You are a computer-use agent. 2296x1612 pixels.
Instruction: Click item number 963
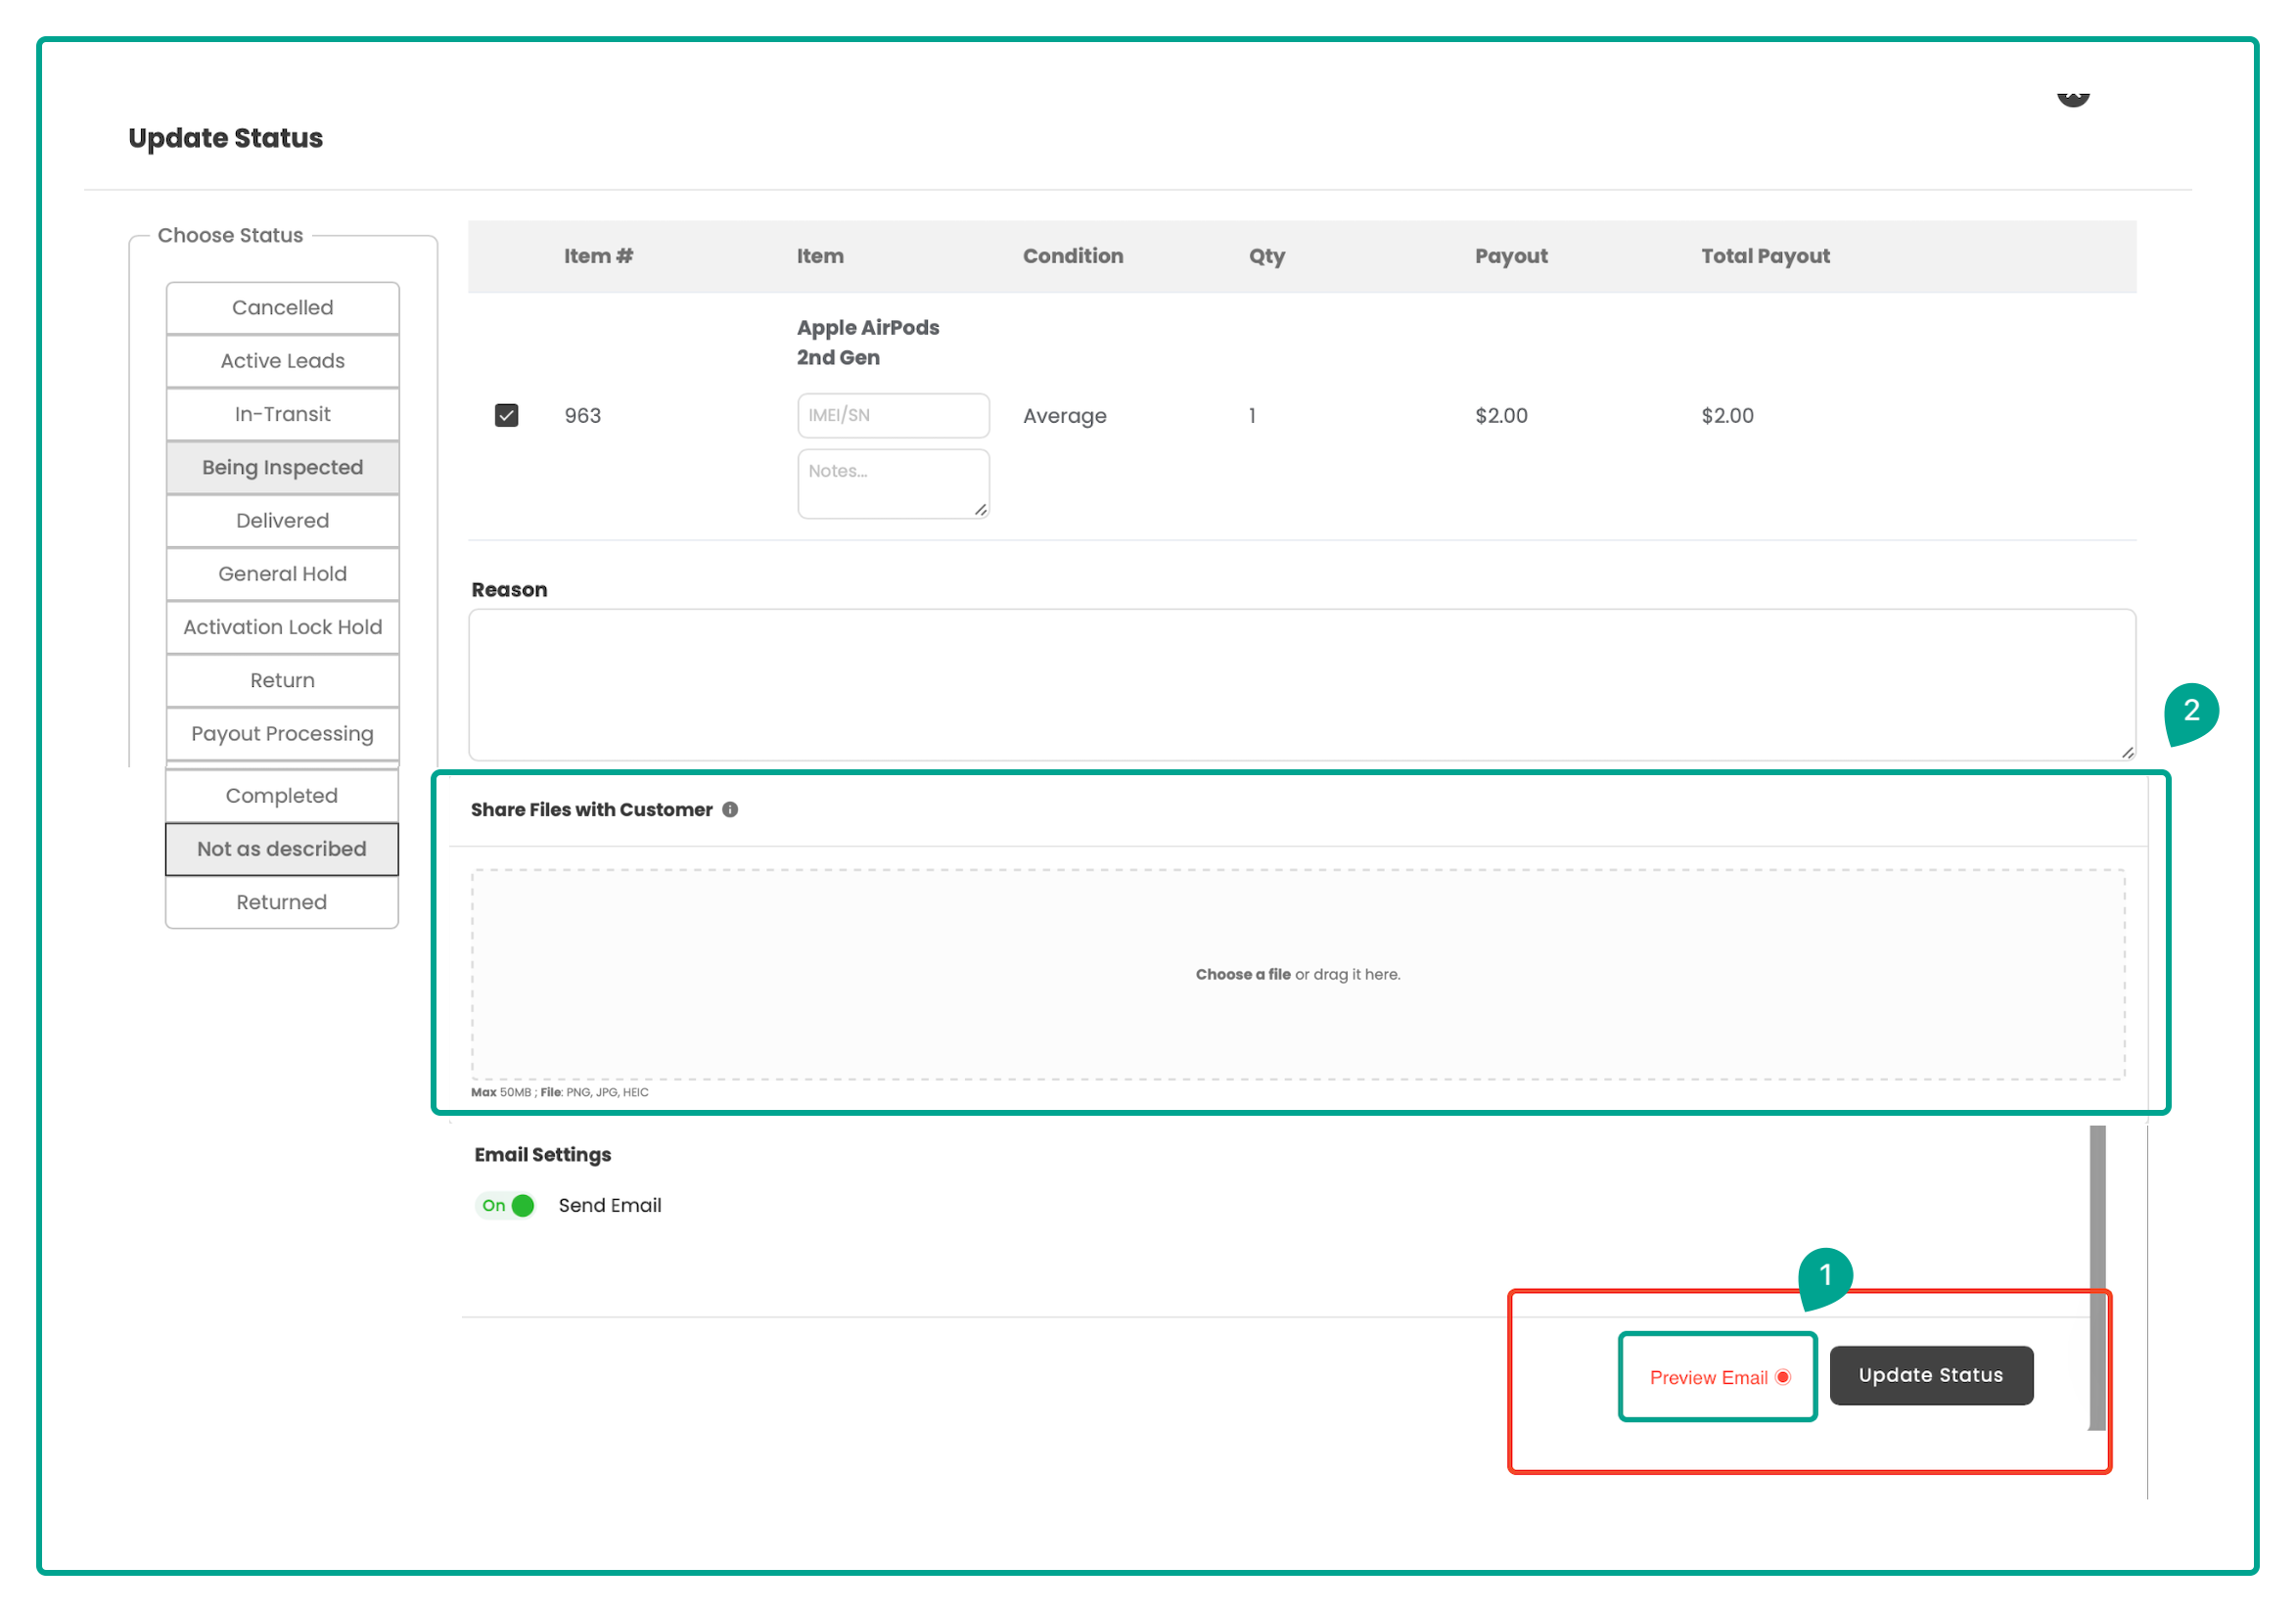[583, 416]
